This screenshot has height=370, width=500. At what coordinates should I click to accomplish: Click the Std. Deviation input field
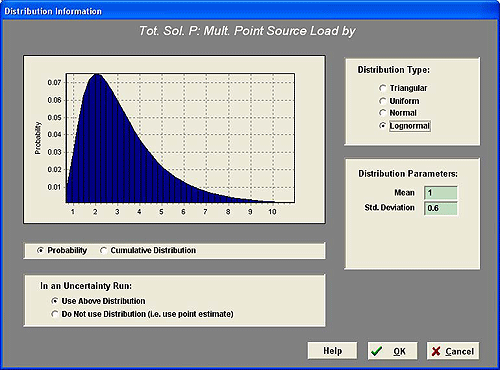(x=441, y=208)
